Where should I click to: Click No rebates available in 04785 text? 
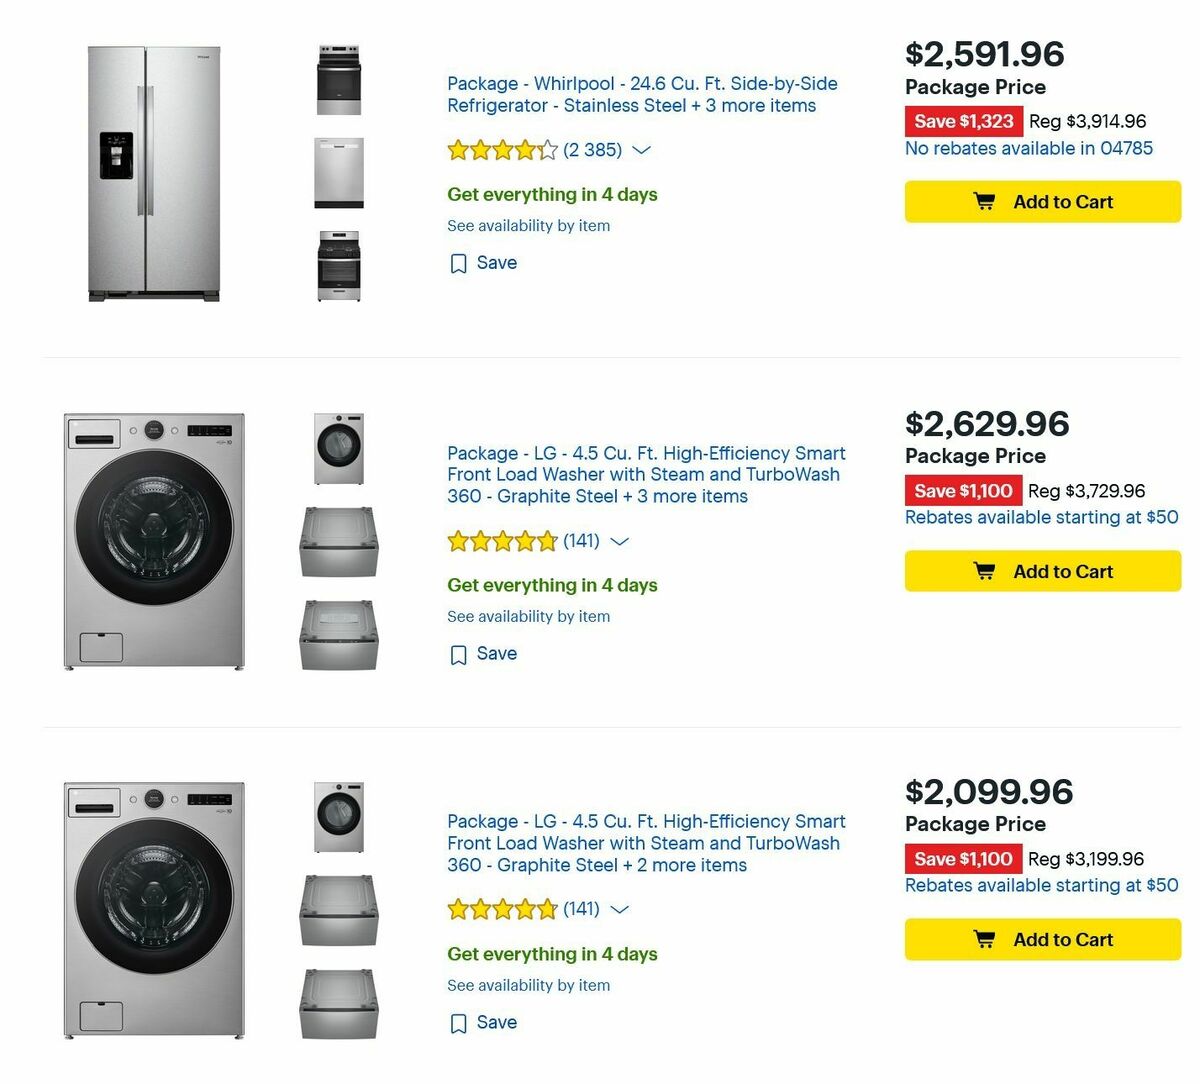tap(1029, 148)
